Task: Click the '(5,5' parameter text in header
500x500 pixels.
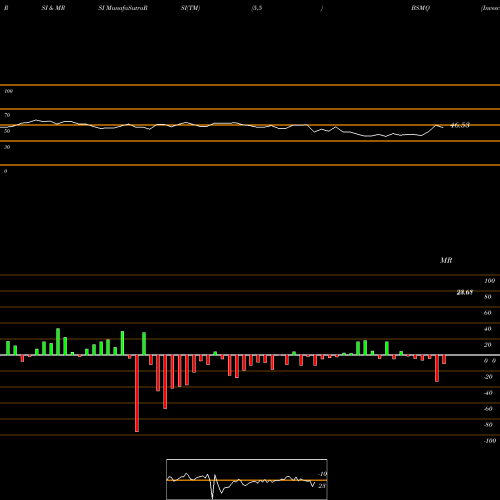Action: point(257,8)
